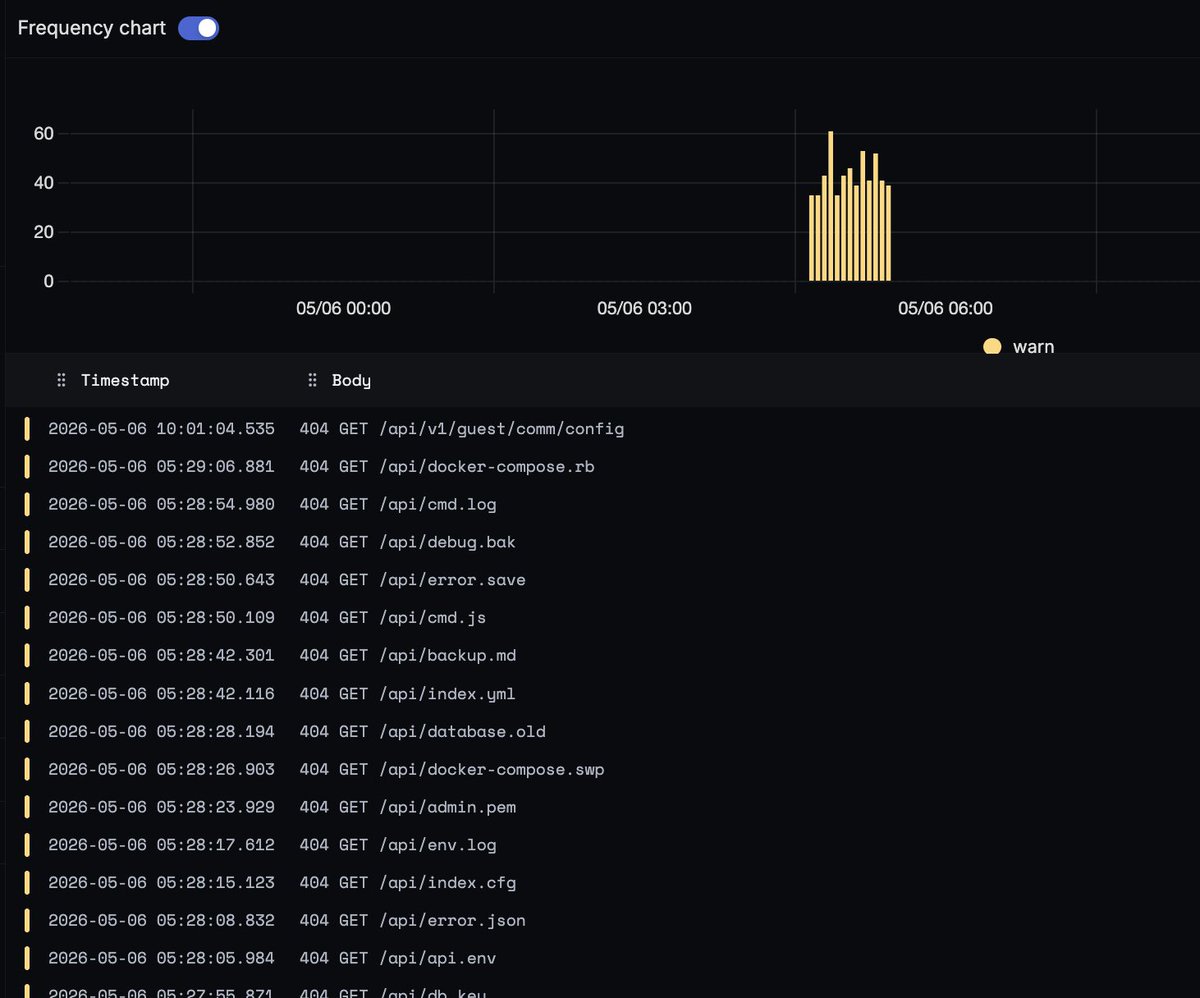Image resolution: width=1200 pixels, height=998 pixels.
Task: Click the tallest bar in frequency chart
Action: (830, 206)
